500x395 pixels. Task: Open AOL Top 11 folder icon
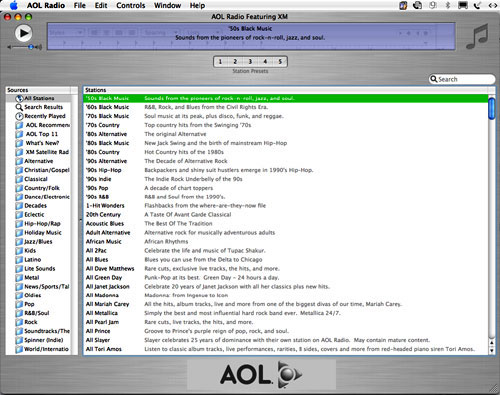19,134
